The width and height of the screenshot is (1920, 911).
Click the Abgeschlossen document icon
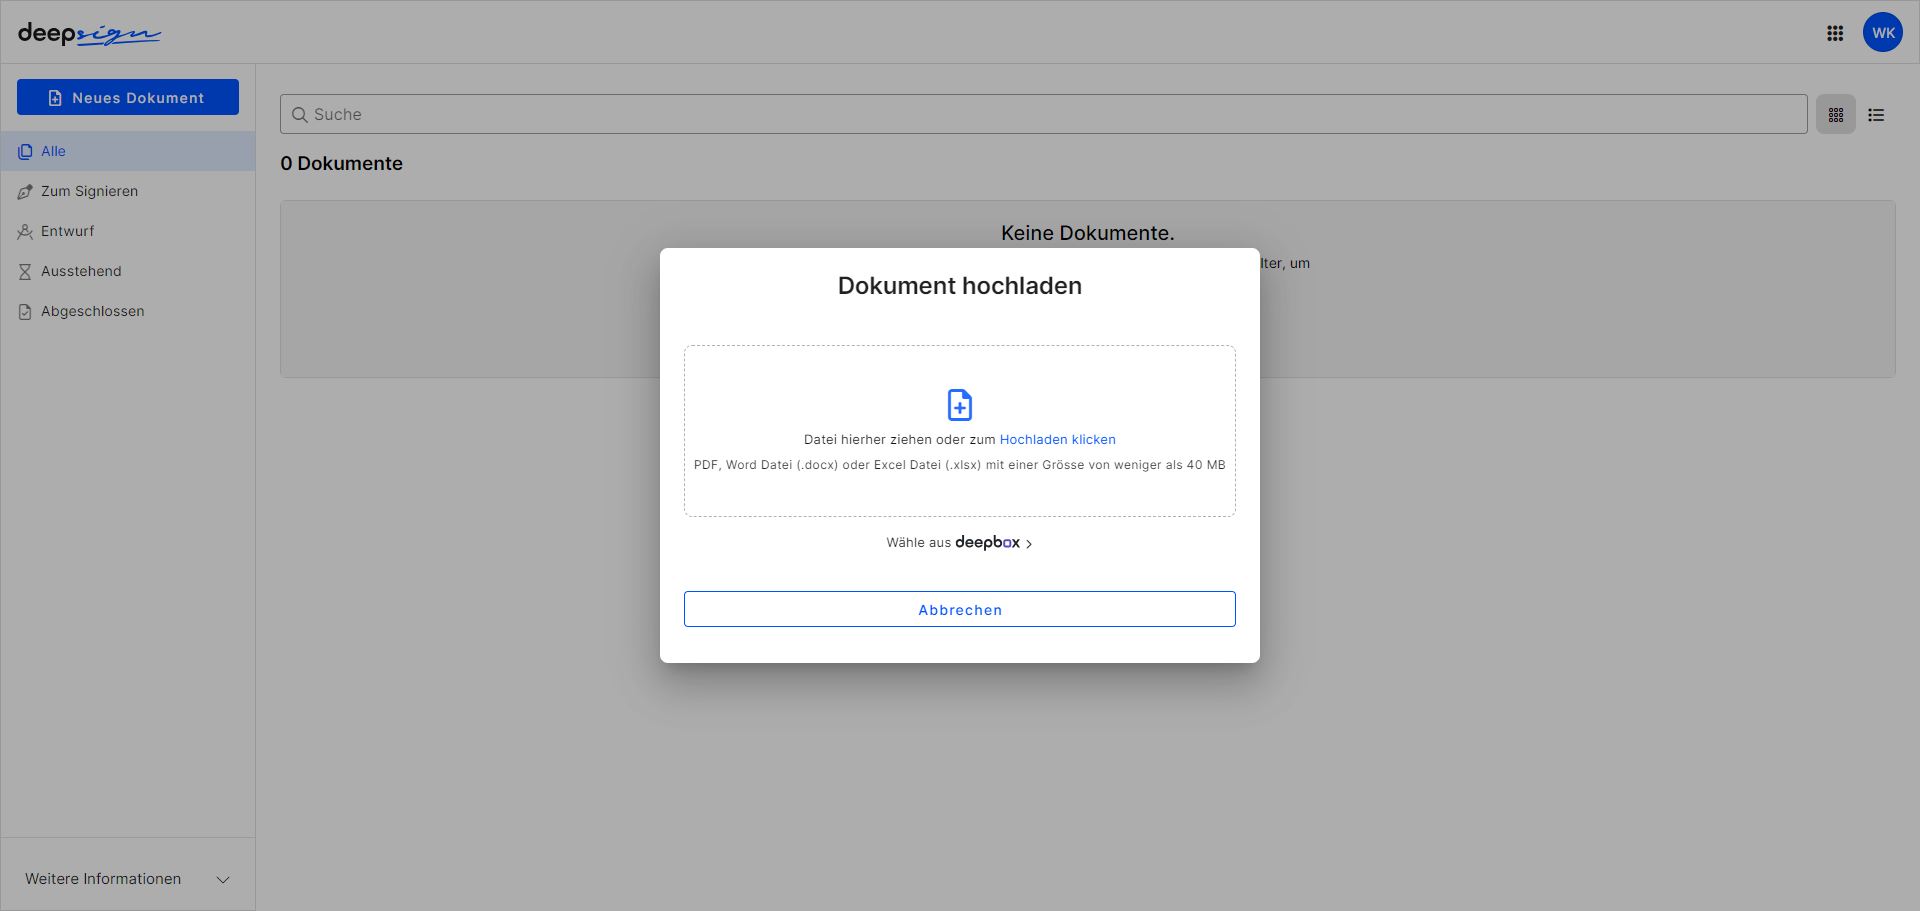(x=24, y=311)
